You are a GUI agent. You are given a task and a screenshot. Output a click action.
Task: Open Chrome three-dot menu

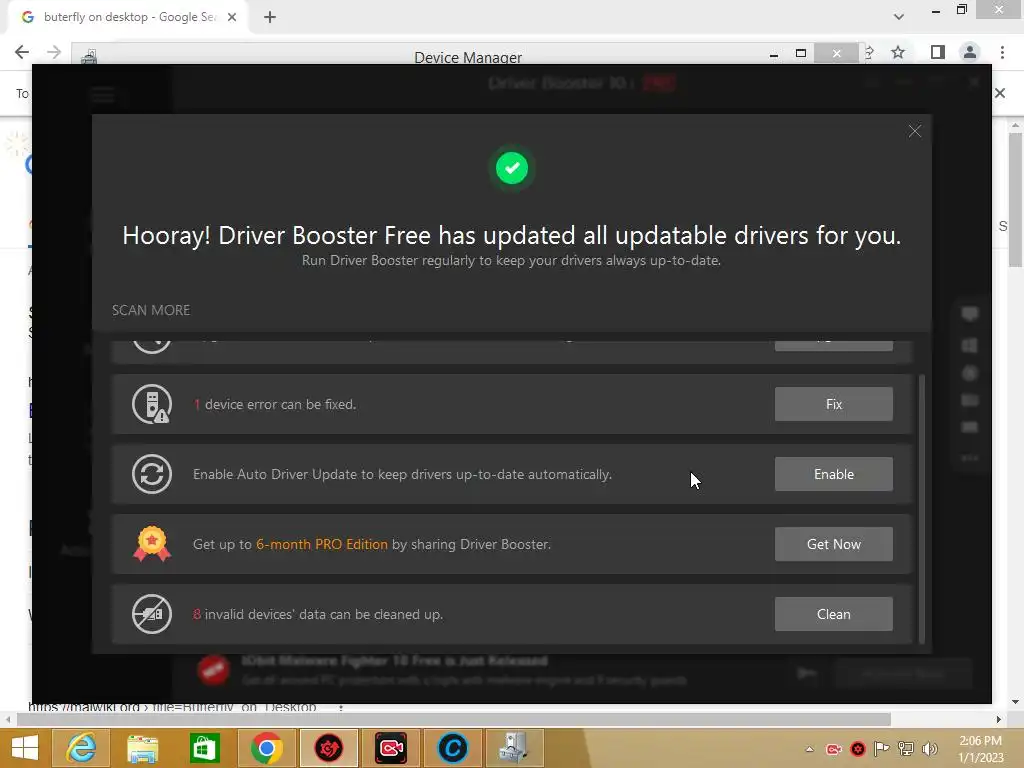(x=1002, y=52)
